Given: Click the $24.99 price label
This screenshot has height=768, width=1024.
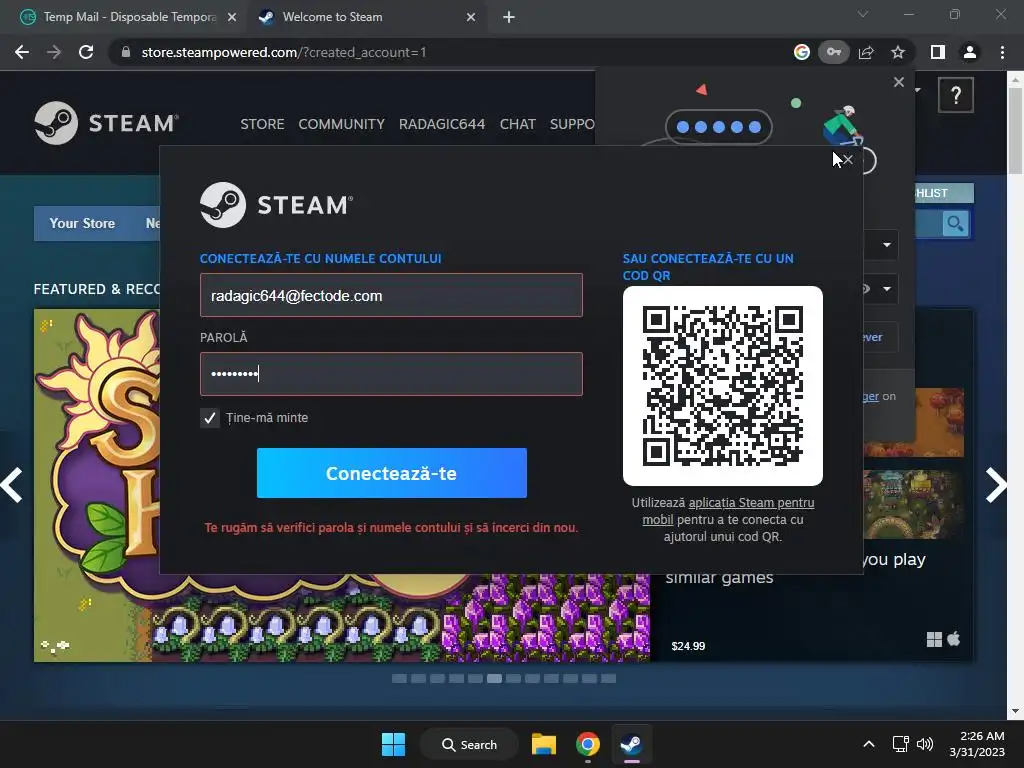Looking at the screenshot, I should (688, 646).
